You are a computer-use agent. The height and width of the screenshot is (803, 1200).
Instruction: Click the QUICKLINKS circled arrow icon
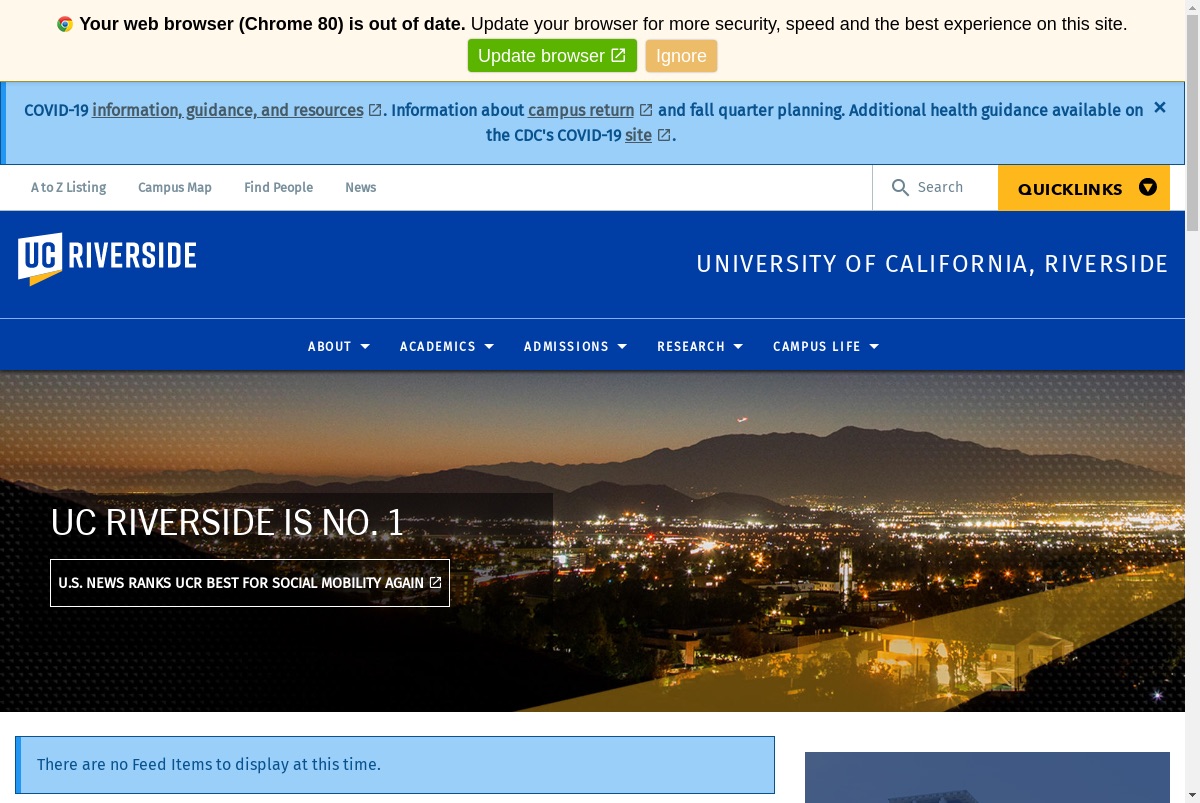[x=1148, y=187]
